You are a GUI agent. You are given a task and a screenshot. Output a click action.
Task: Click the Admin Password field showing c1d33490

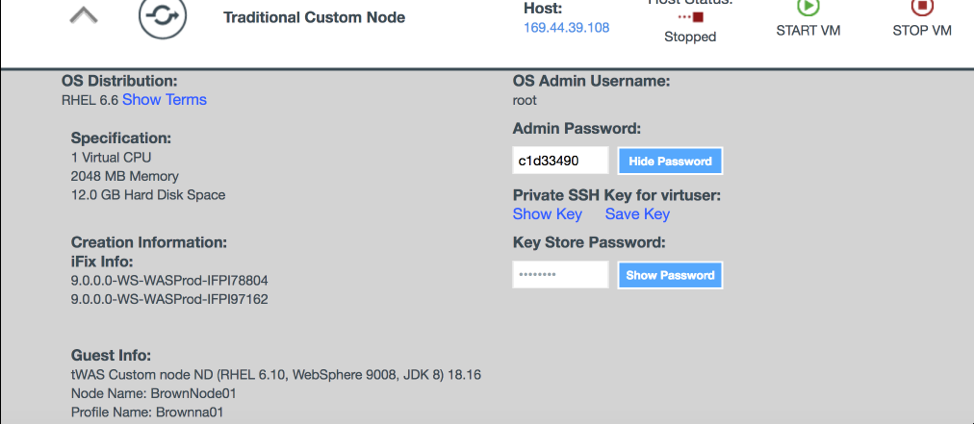(560, 161)
